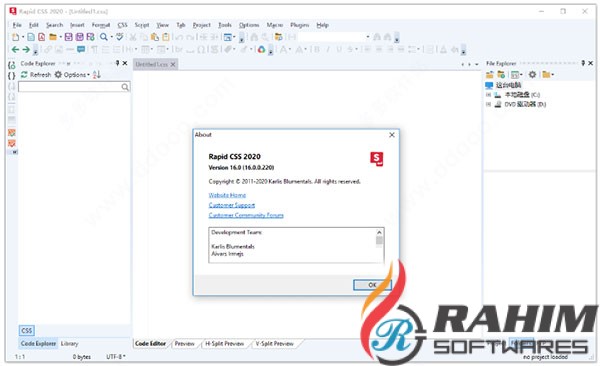Click 'Karlis Blumentals' in Development Team list
Viewport: 600px width, 366px height.
pos(233,247)
